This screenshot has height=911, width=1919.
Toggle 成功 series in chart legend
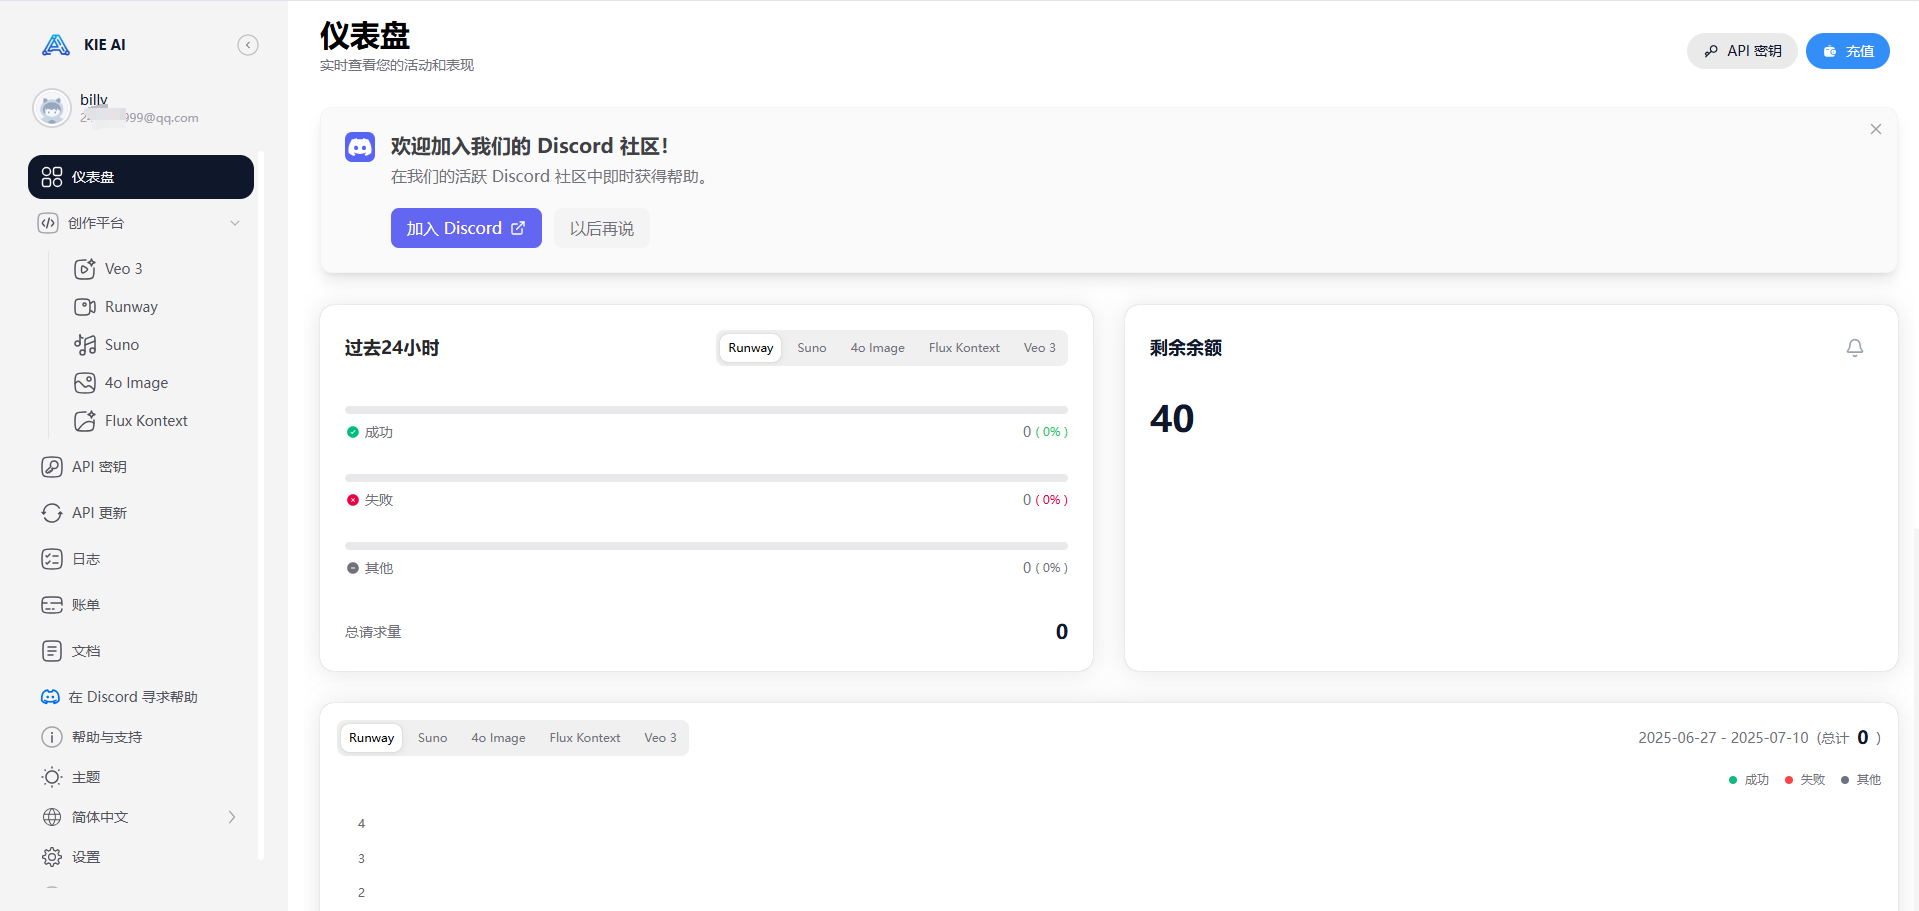1749,780
